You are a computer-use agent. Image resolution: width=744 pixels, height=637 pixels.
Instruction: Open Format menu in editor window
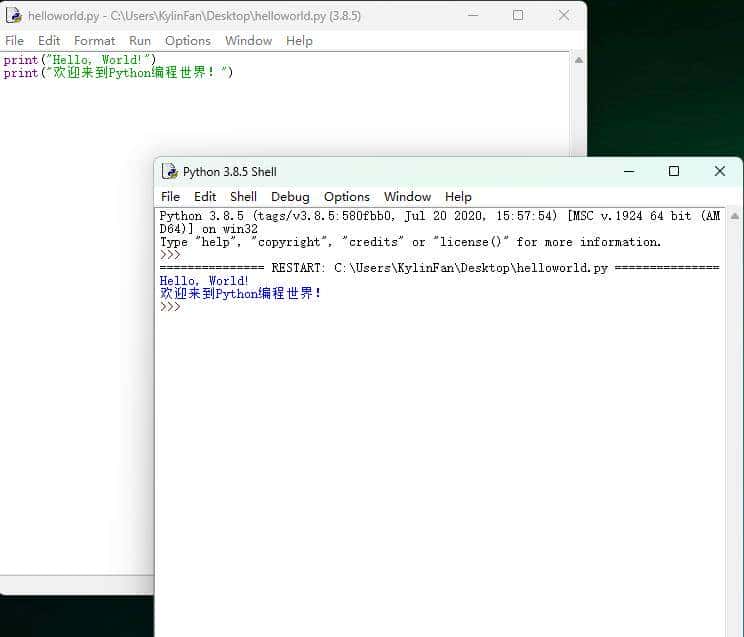pos(94,41)
